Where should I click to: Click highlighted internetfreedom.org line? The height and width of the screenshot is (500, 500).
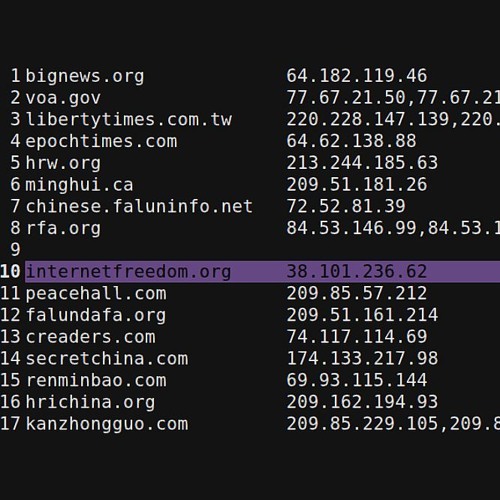click(262, 272)
